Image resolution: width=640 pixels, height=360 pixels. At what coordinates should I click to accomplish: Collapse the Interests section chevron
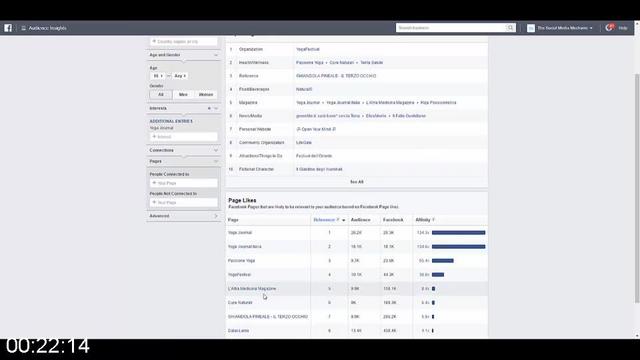(x=216, y=109)
